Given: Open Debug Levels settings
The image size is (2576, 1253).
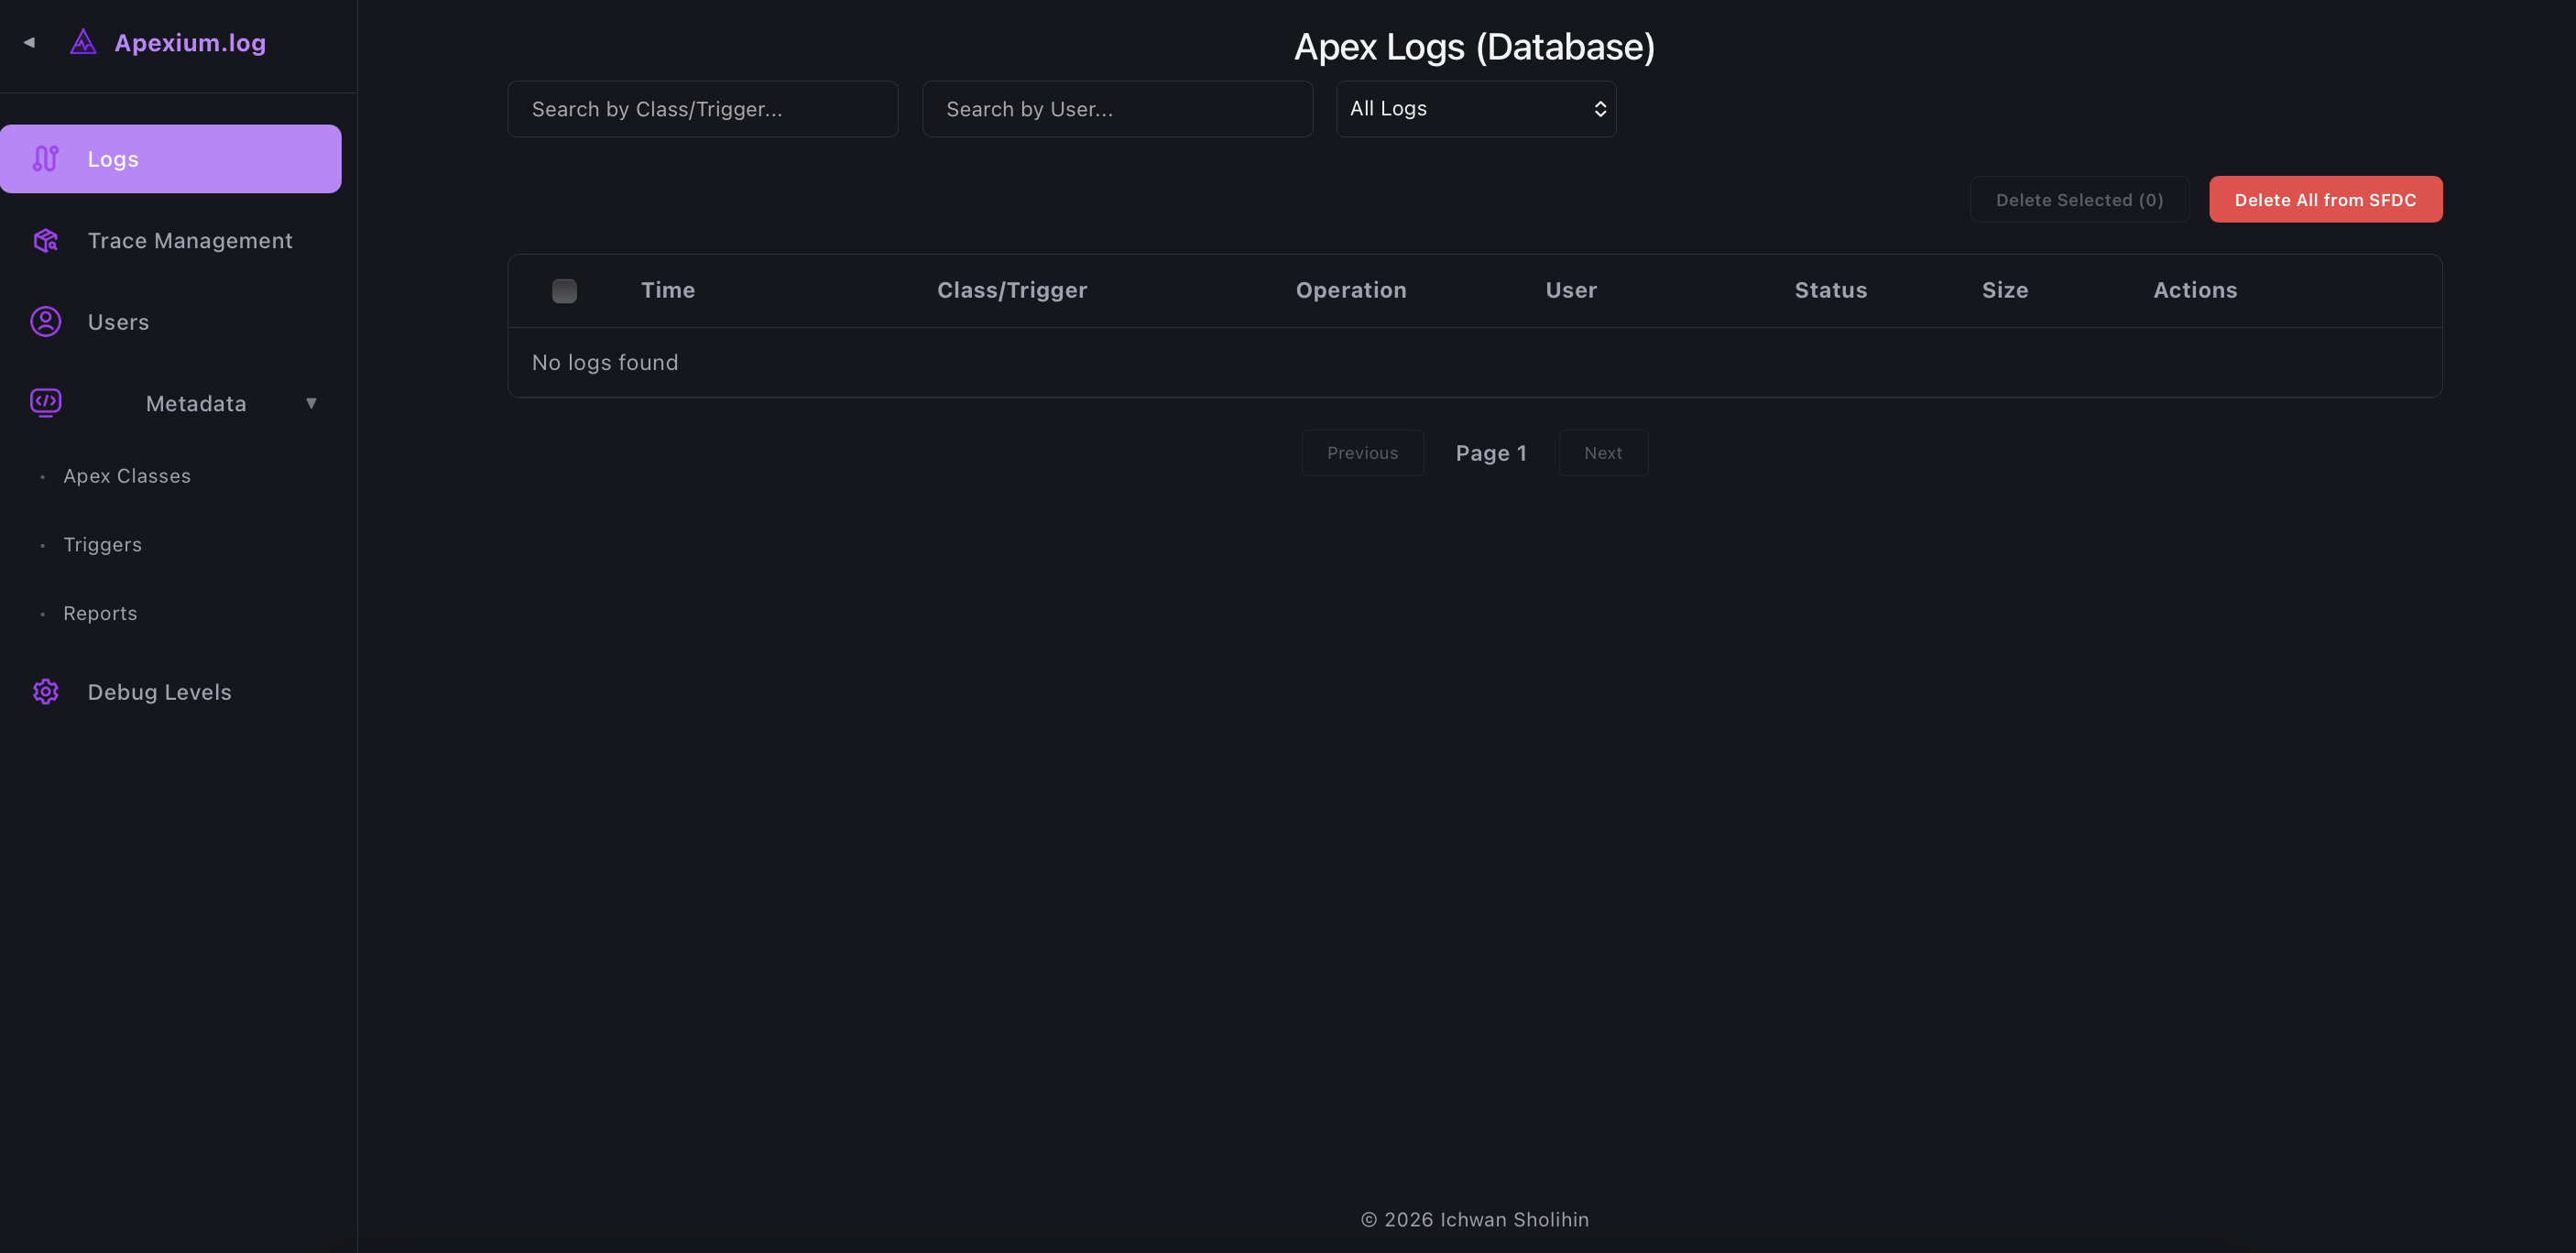Looking at the screenshot, I should point(171,691).
